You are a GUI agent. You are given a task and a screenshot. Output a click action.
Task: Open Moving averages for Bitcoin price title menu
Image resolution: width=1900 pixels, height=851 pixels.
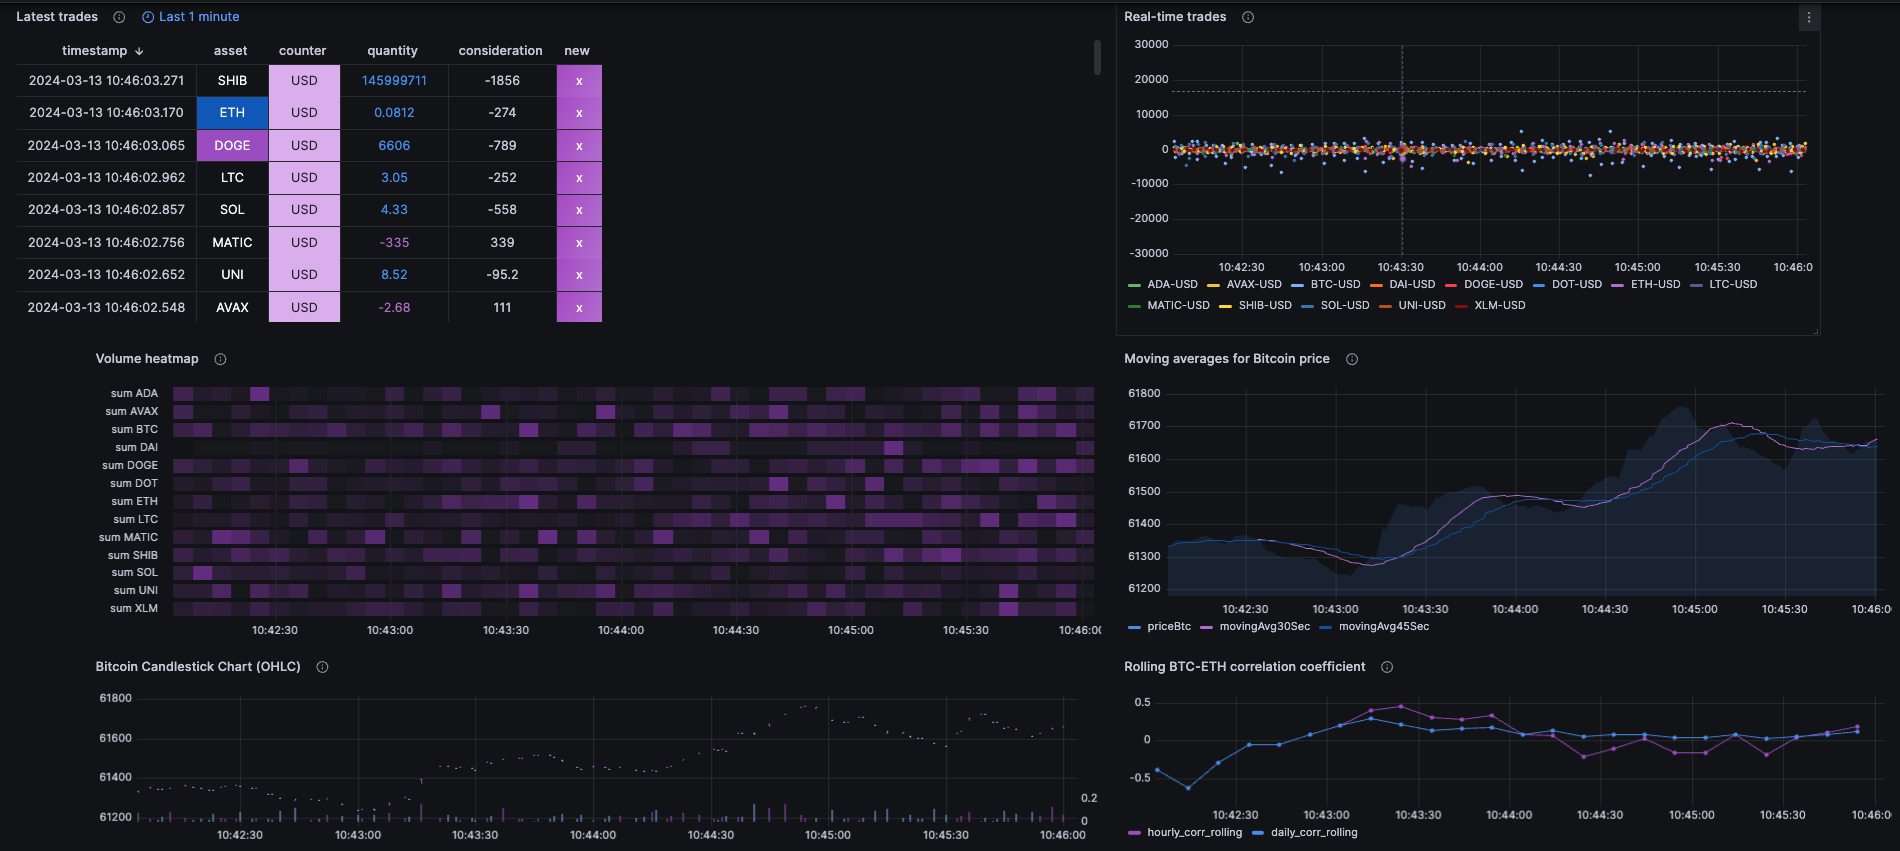pos(1227,359)
